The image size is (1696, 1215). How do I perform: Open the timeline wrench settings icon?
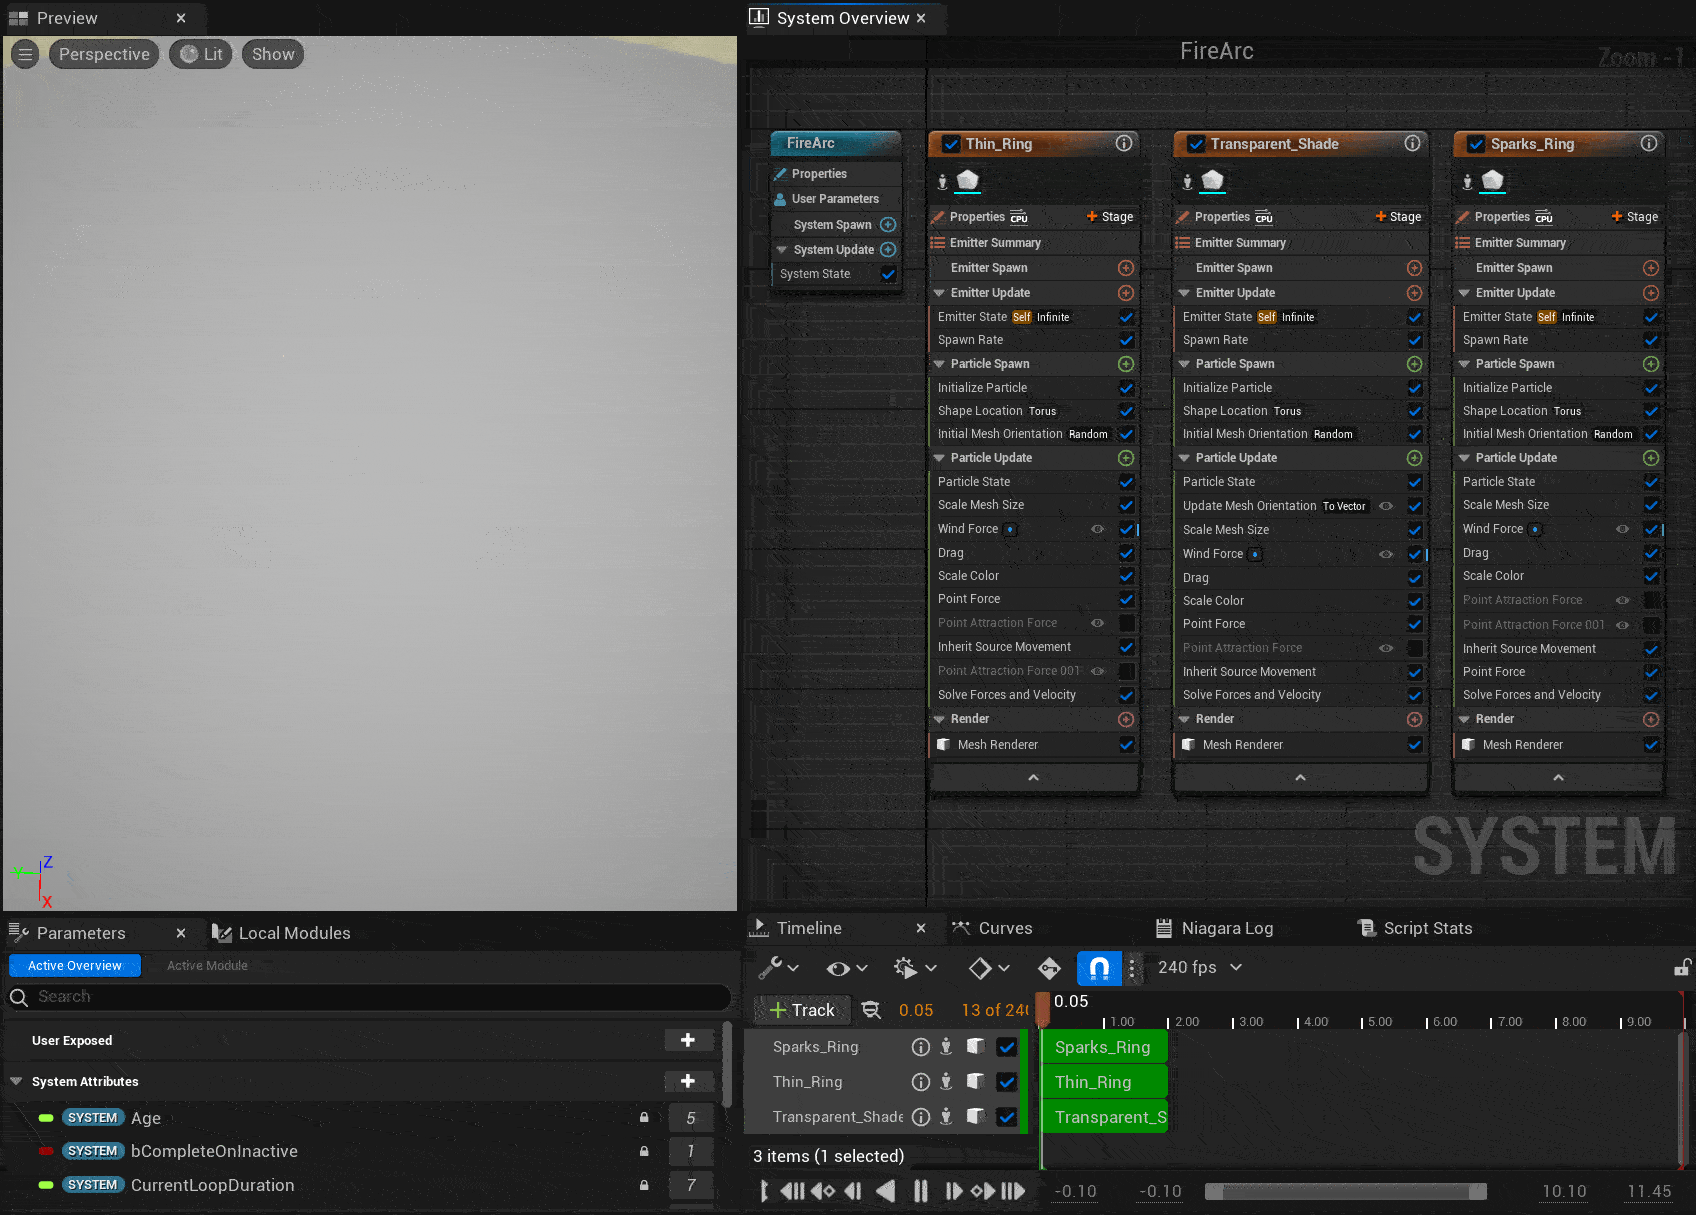(770, 967)
